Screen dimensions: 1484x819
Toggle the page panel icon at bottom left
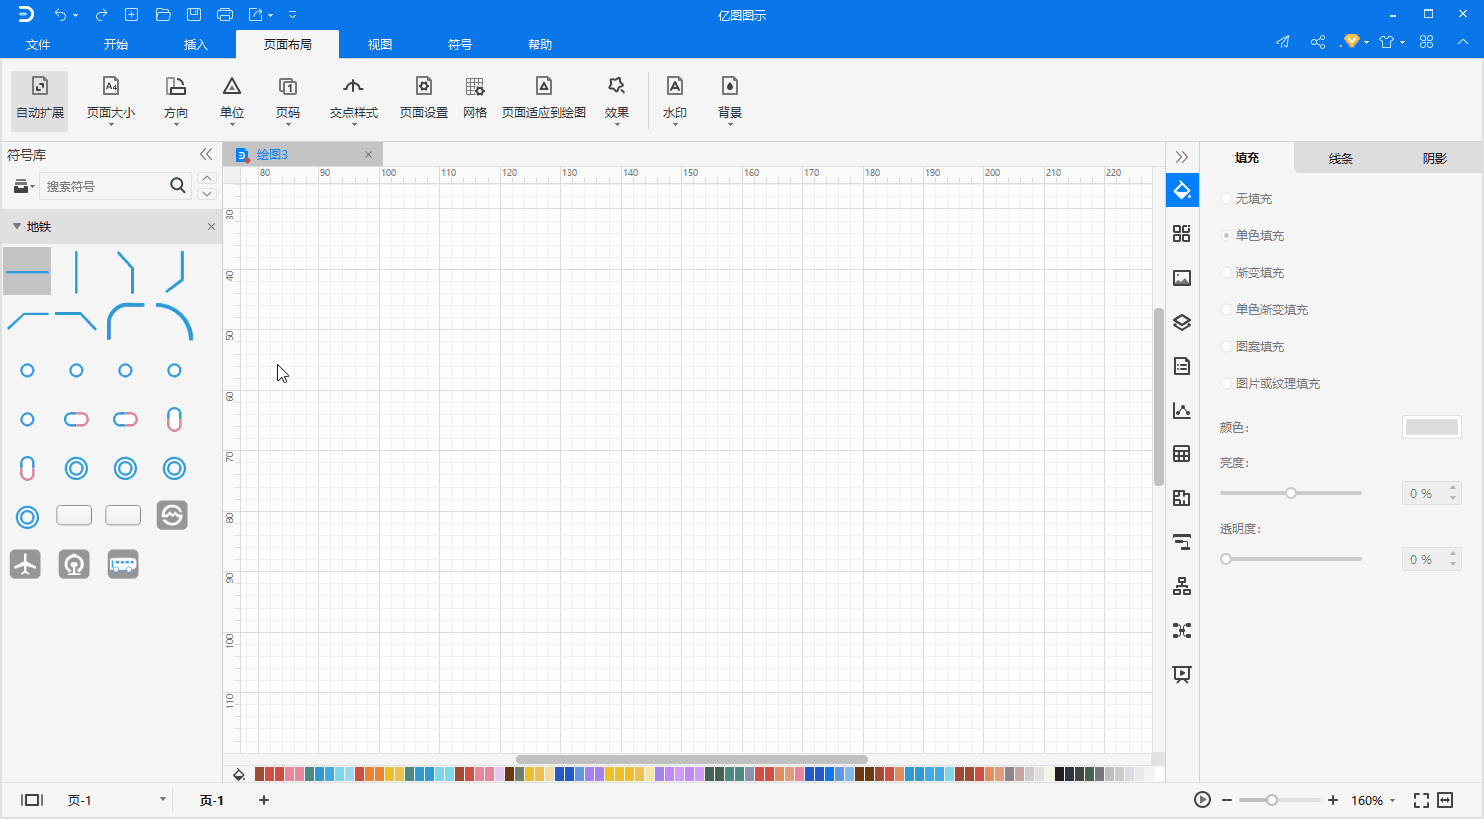pos(32,800)
